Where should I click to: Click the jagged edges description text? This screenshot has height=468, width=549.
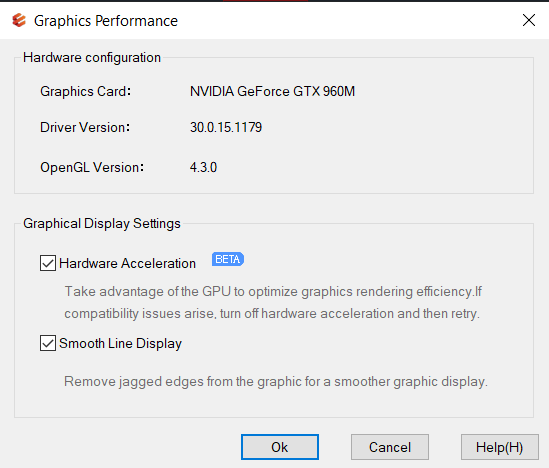[276, 382]
